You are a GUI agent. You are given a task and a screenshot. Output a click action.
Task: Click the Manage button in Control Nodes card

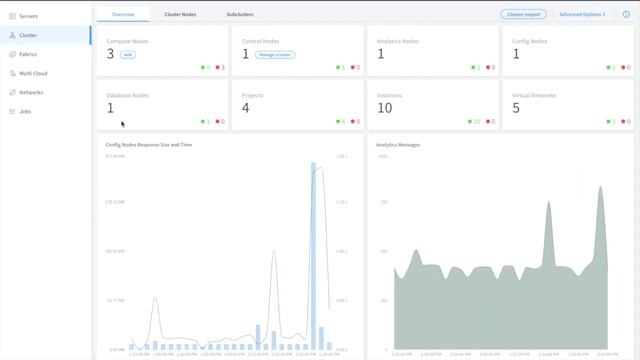pos(275,55)
